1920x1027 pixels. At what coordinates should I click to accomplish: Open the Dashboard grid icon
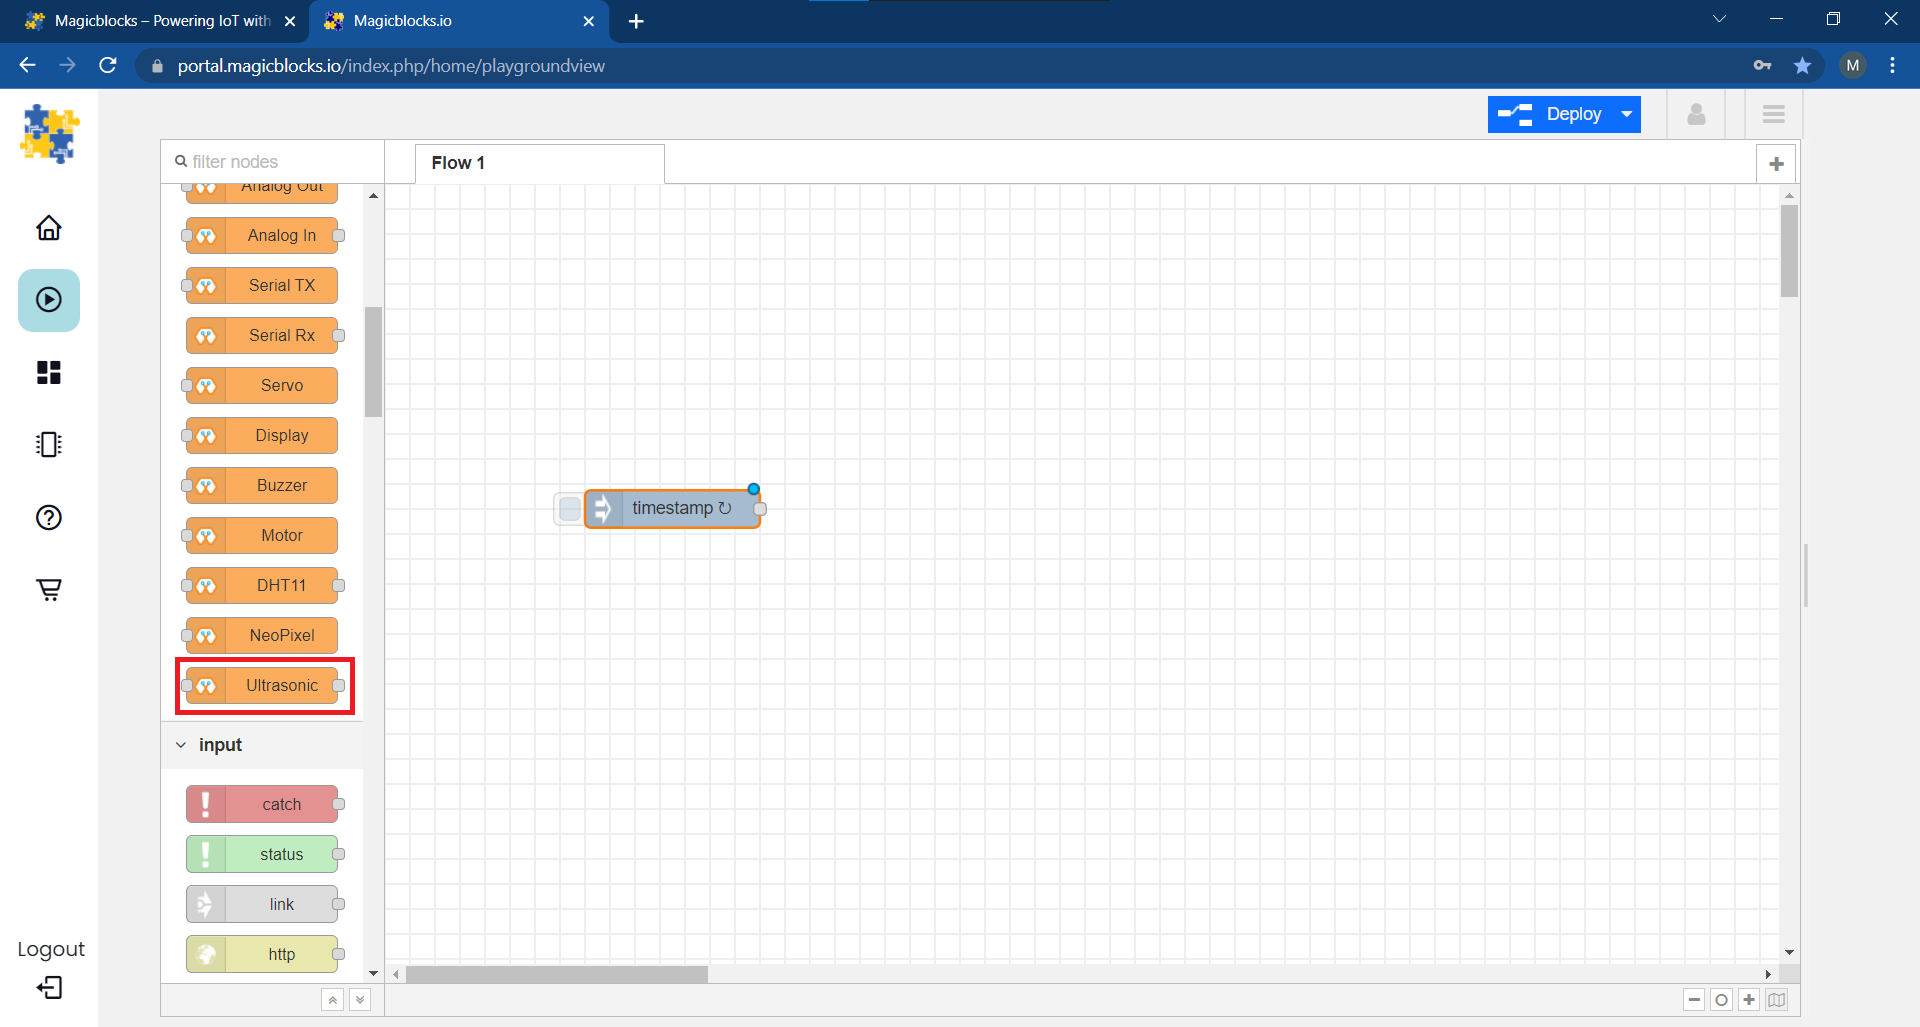tap(48, 373)
